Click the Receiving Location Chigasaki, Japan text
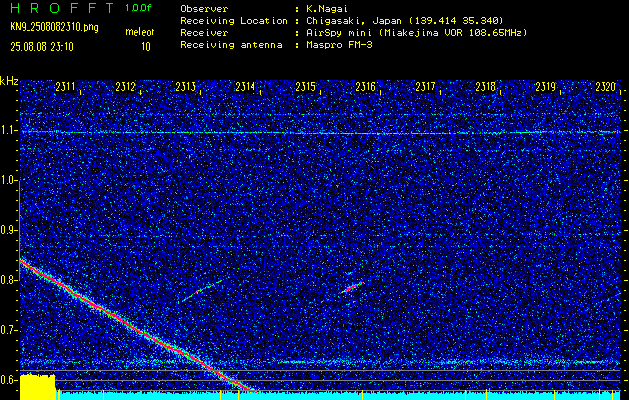629x400 pixels. click(404, 20)
